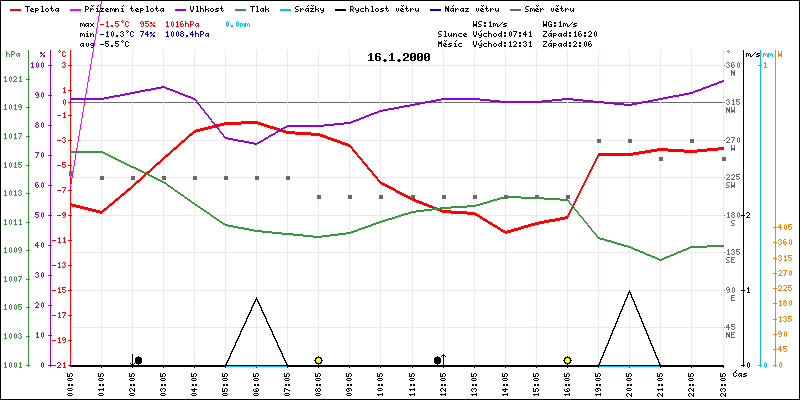Screen dimensions: 800x400
Task: Click the min temperature value -10.3°C
Action: point(118,33)
